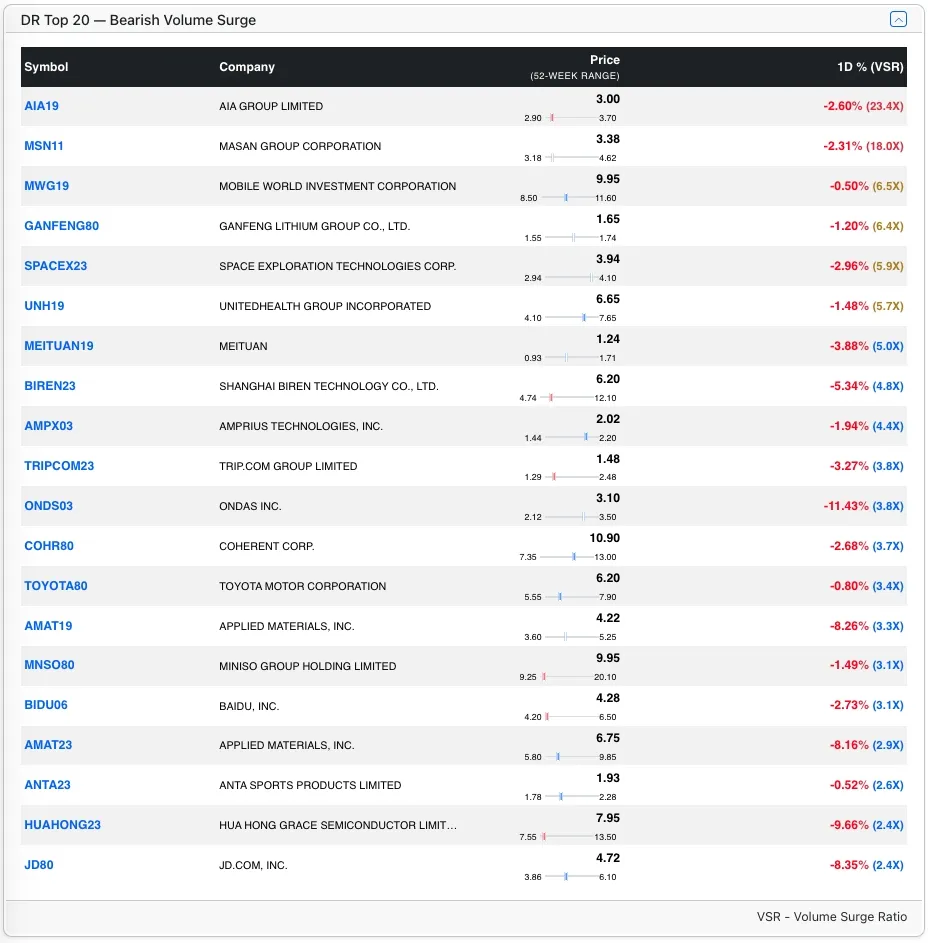This screenshot has height=943, width=928.
Task: Select MASAN GROUP CORPORATION company name
Action: tap(300, 146)
